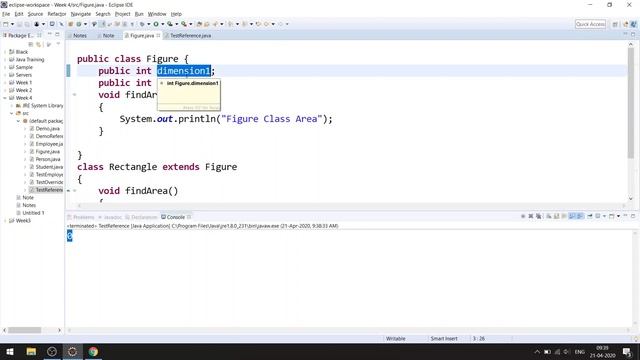
Task: Close the Figure.java editor tab
Action: pyautogui.click(x=158, y=36)
